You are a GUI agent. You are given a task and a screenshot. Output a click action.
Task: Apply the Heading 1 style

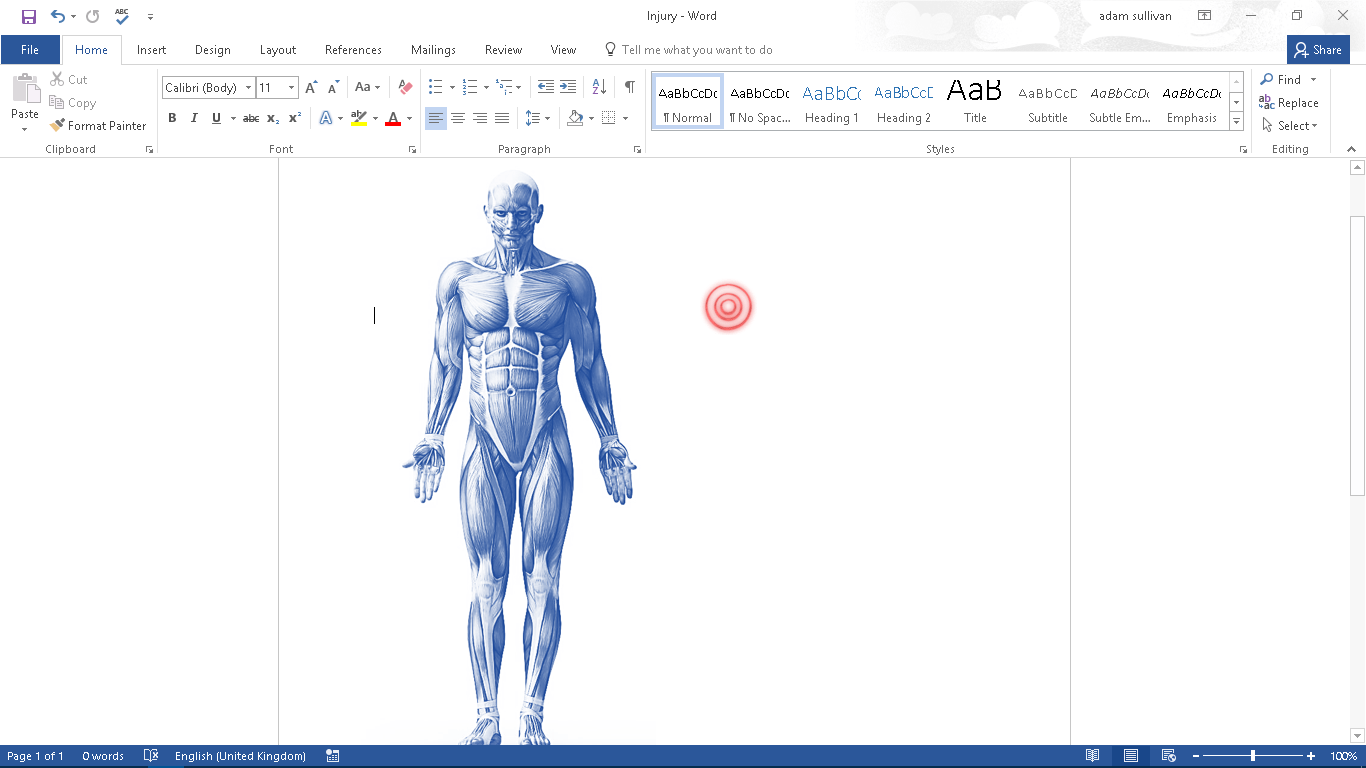831,100
